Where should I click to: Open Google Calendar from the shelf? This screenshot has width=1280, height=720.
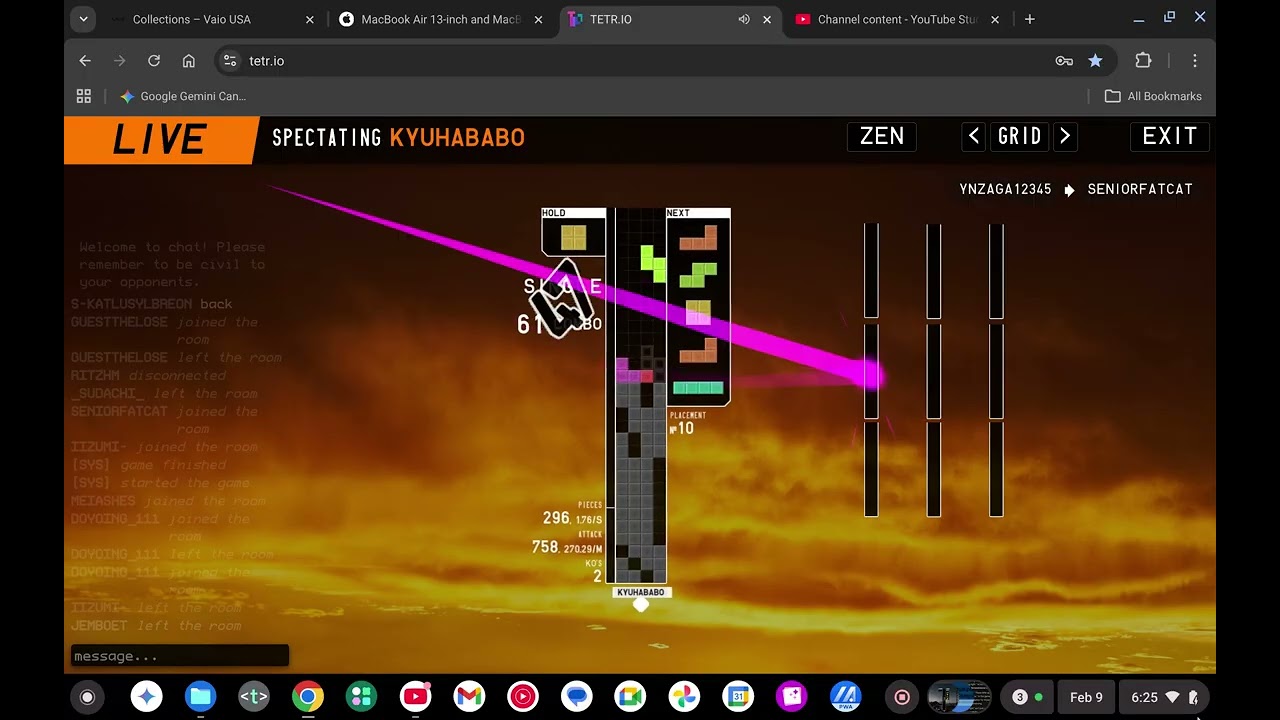click(739, 697)
